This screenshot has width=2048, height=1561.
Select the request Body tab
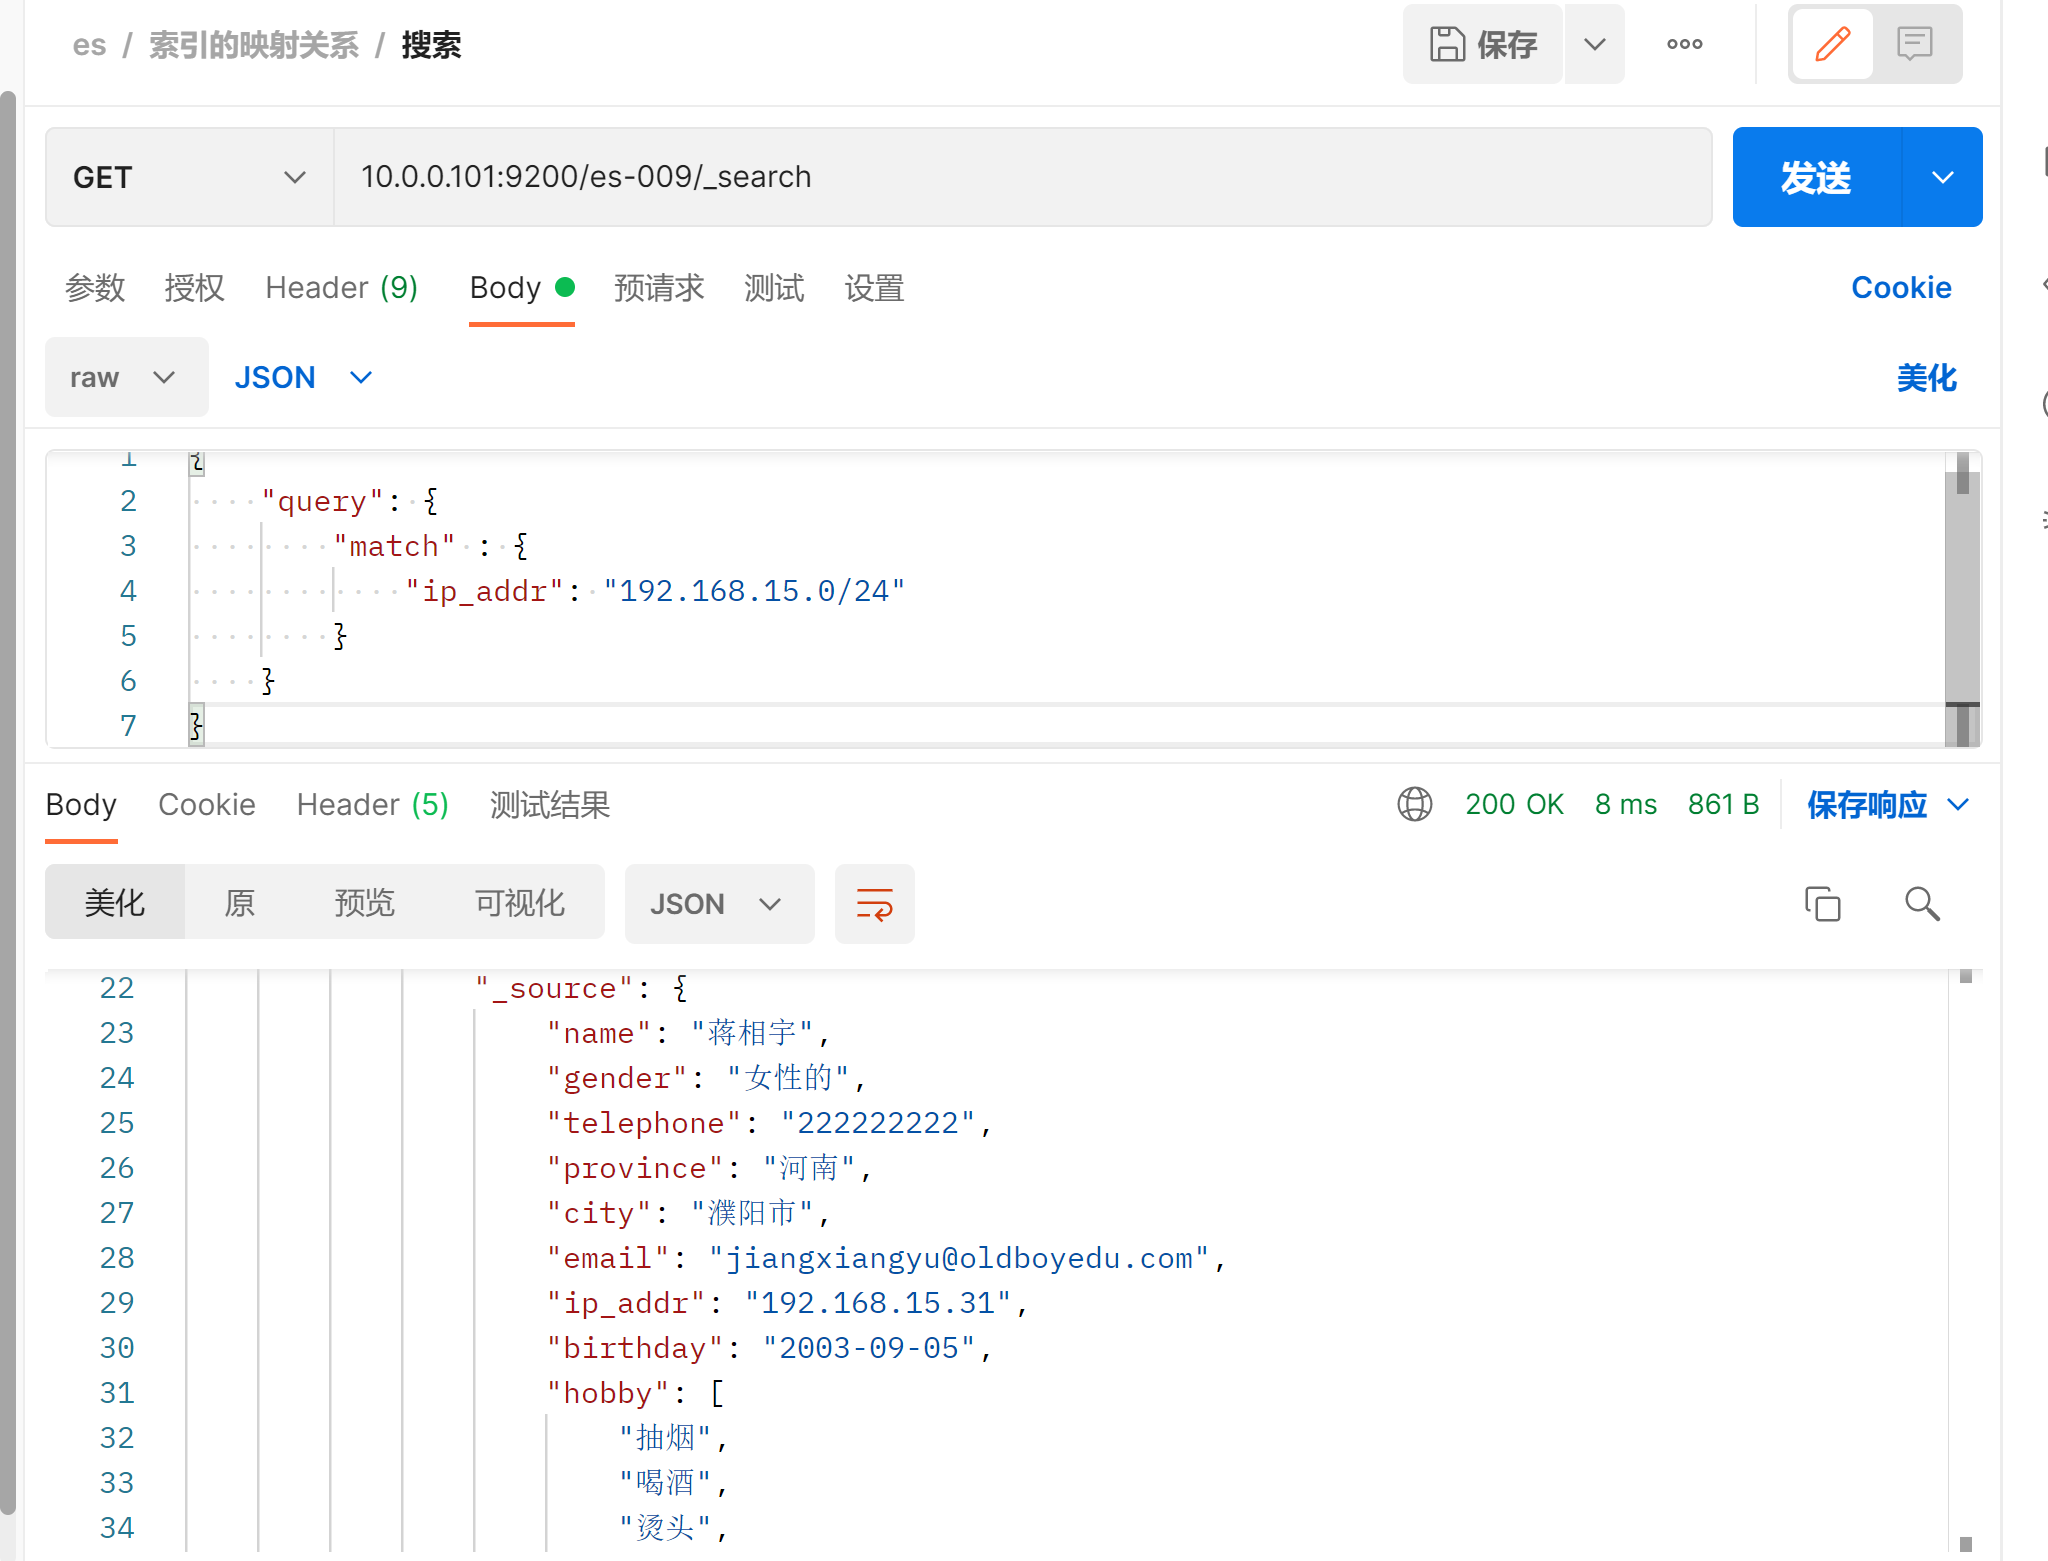[521, 288]
